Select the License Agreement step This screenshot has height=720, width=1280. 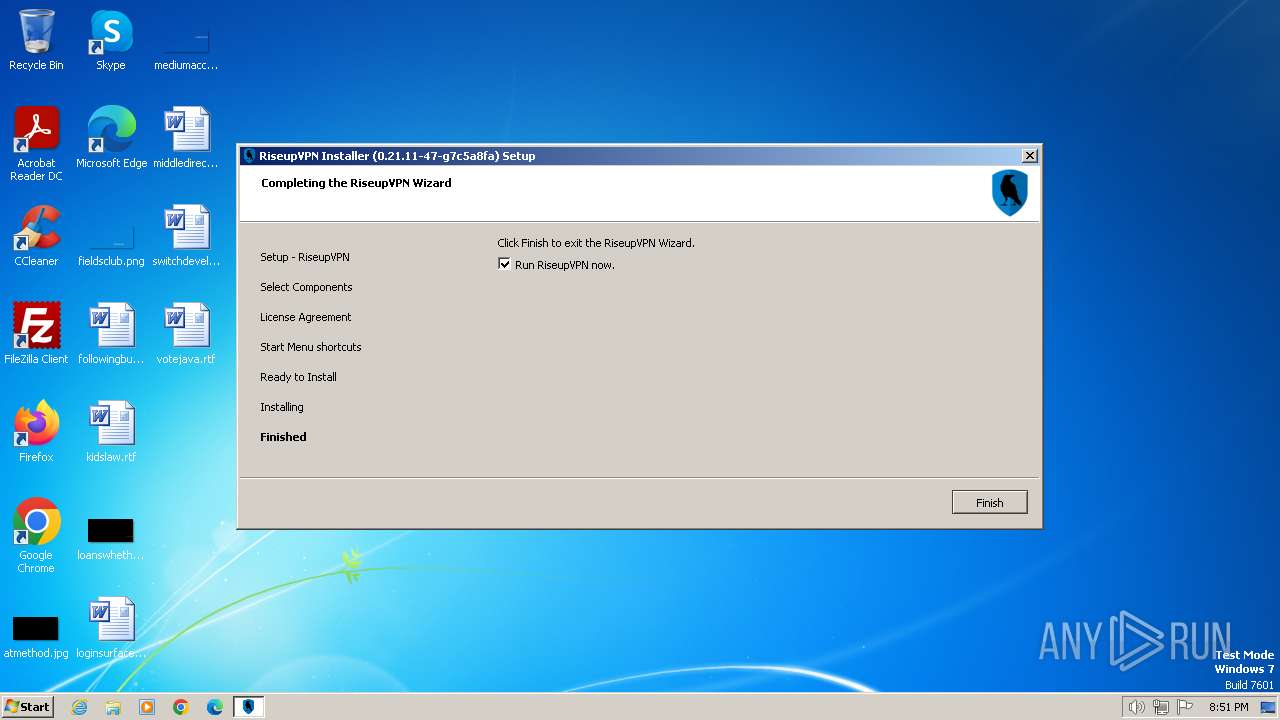click(306, 317)
